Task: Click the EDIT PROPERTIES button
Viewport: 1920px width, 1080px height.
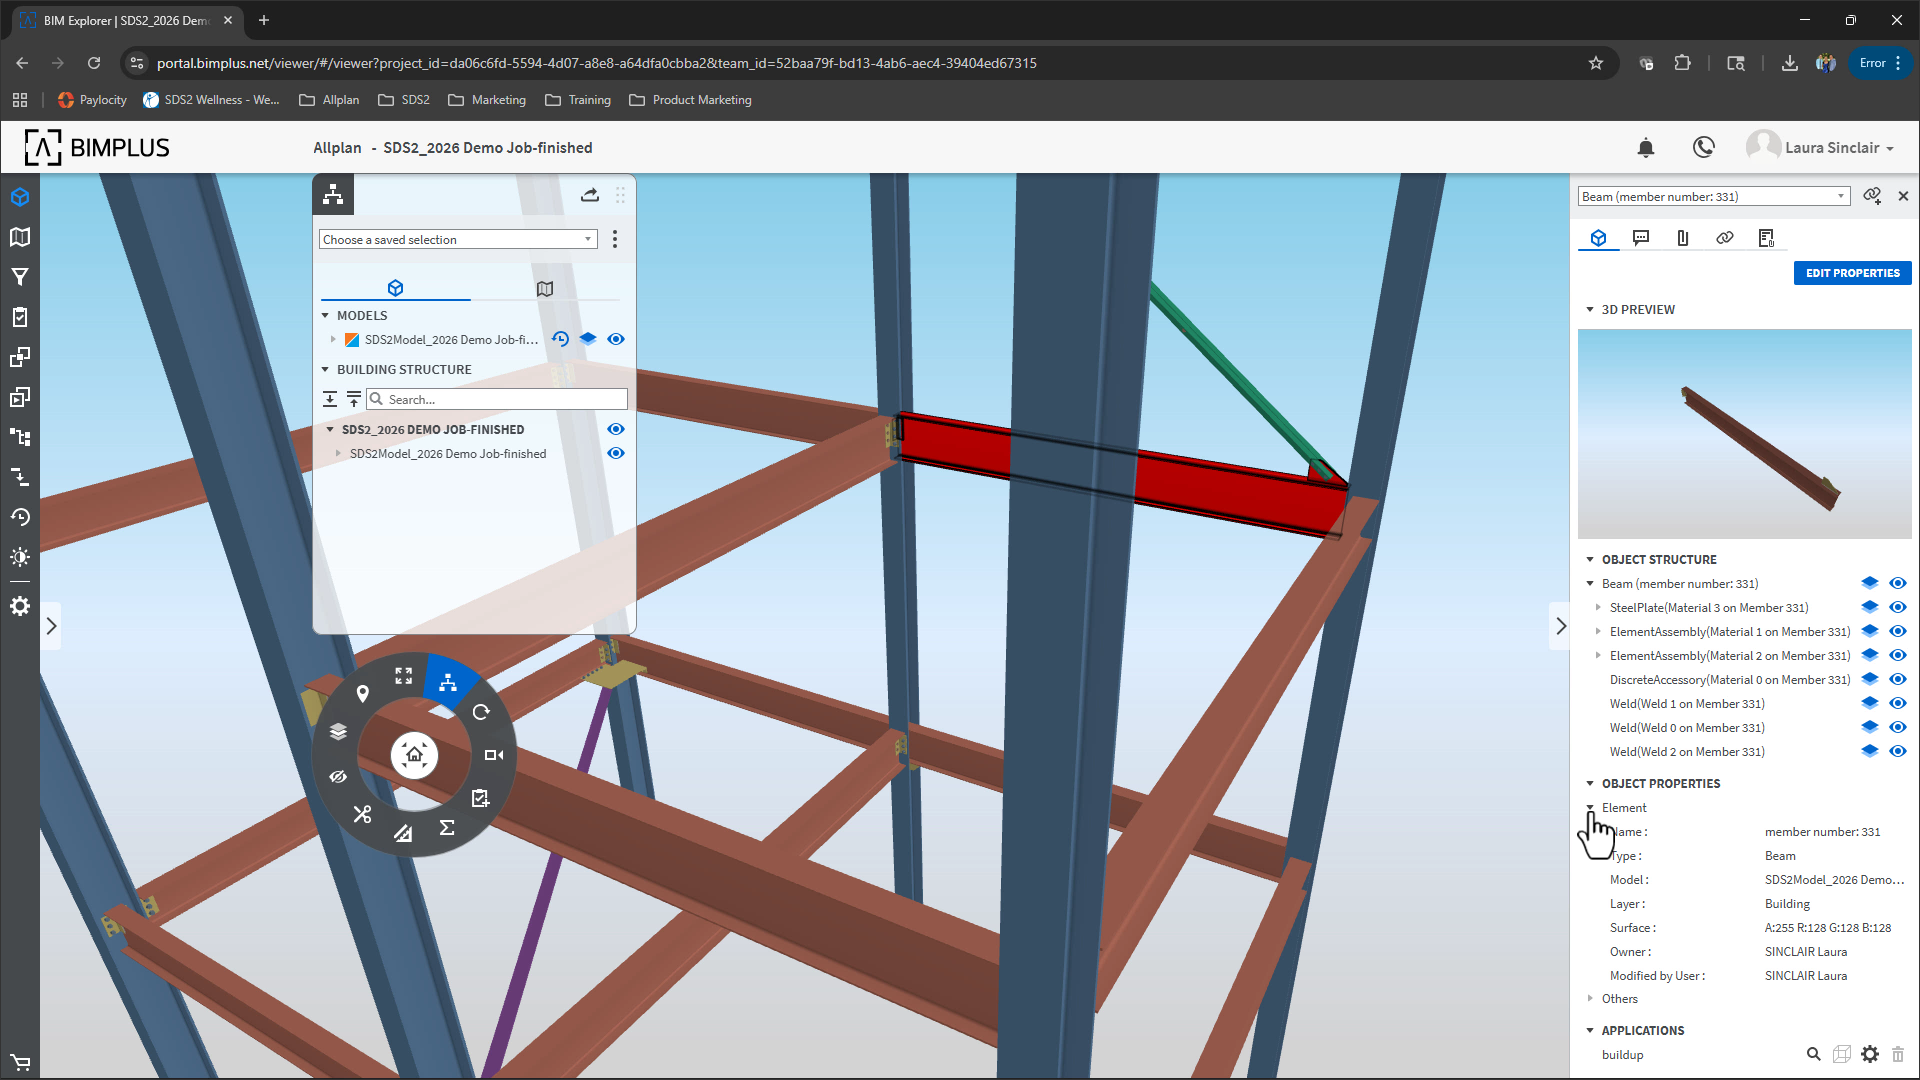Action: pos(1852,273)
